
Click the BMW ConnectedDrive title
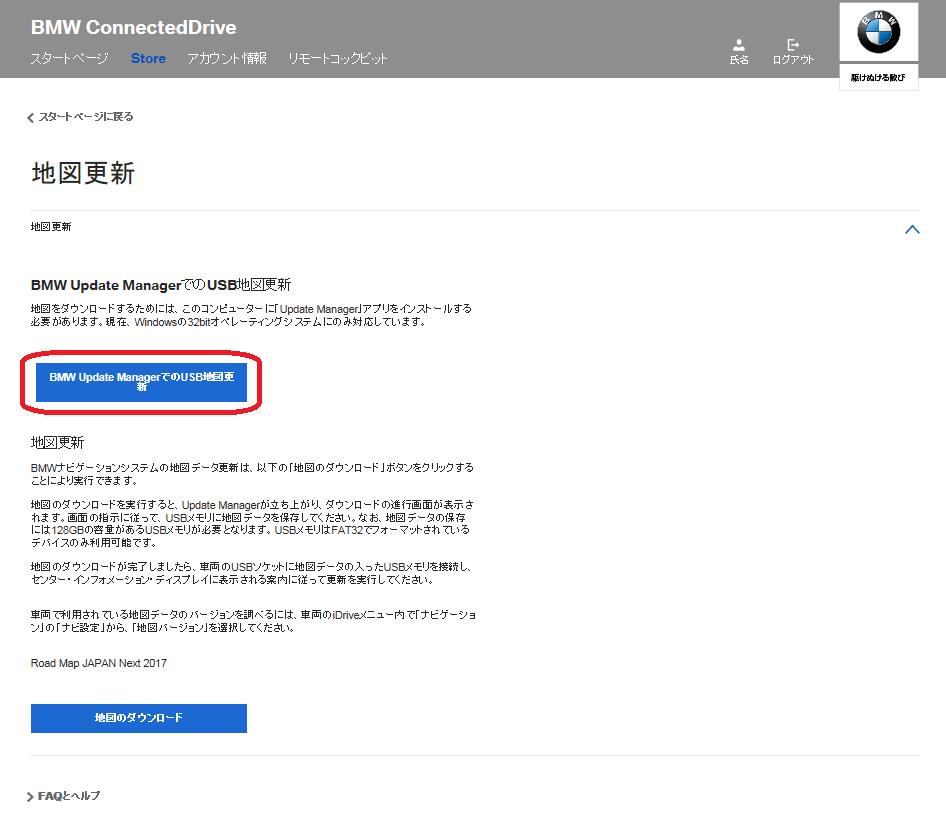point(133,27)
